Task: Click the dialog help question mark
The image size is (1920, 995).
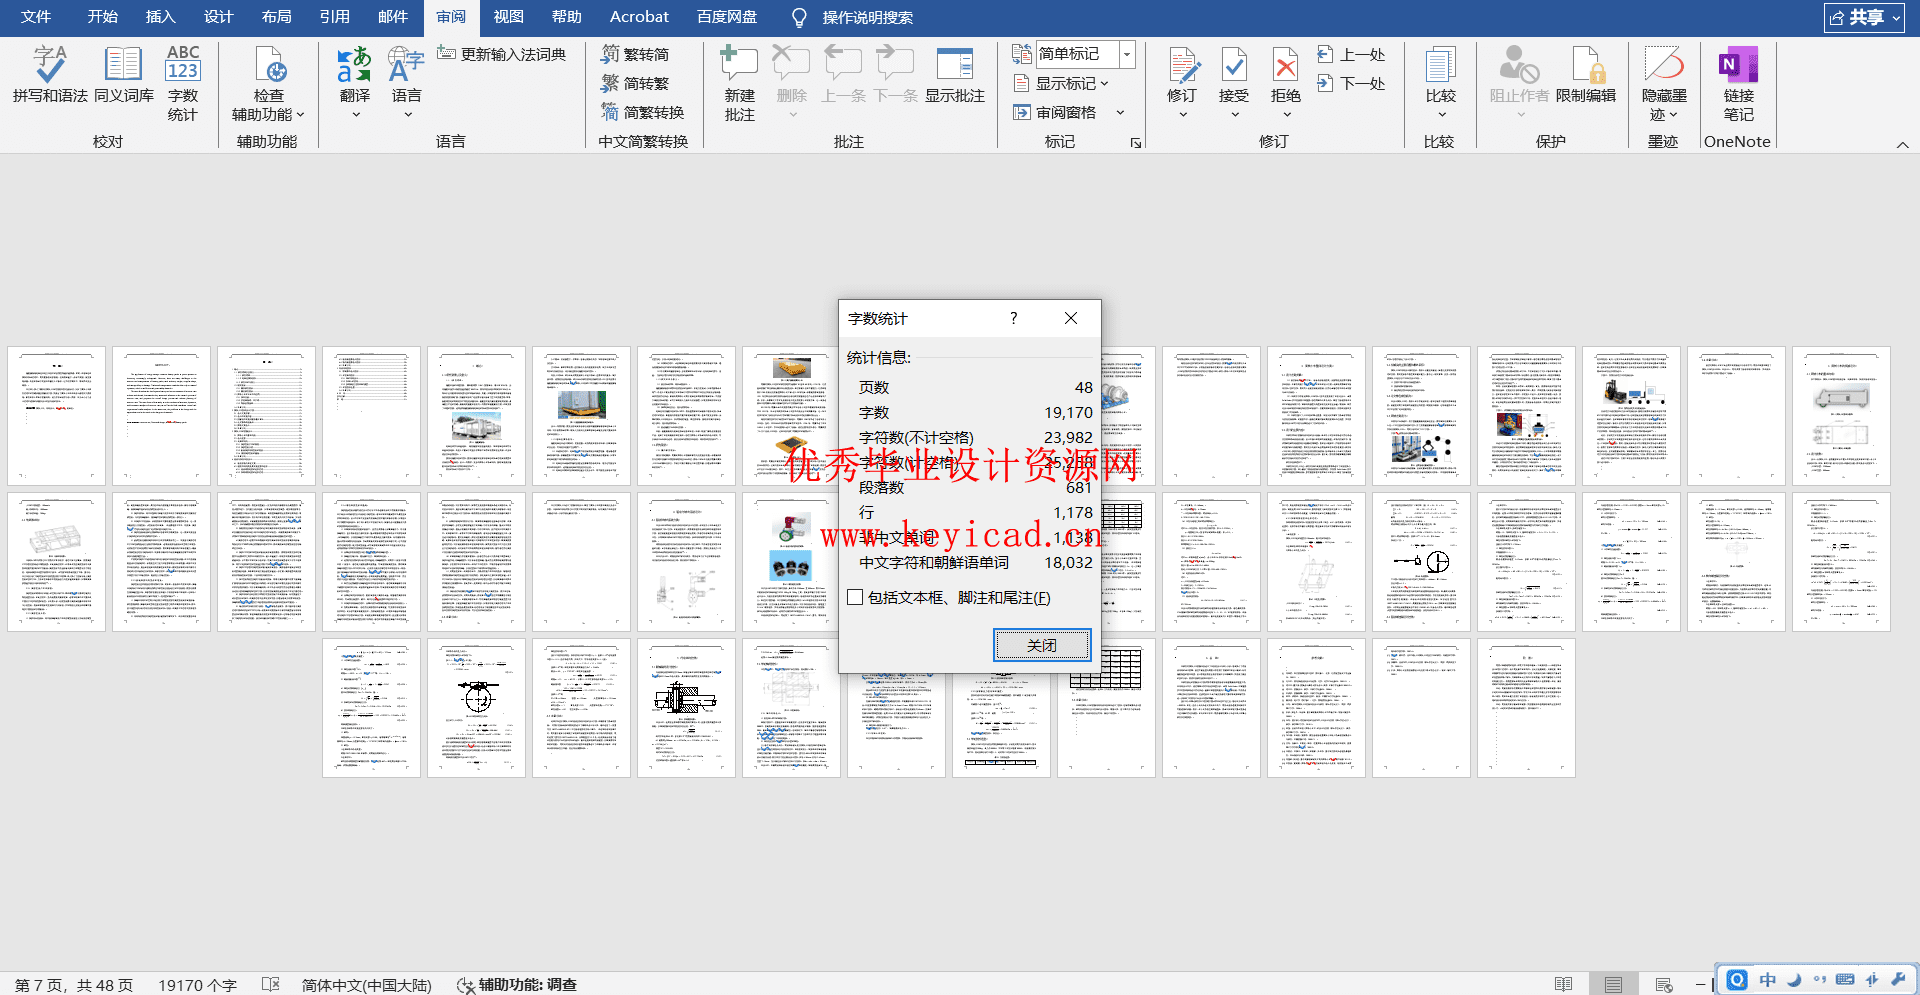Action: pyautogui.click(x=1013, y=318)
